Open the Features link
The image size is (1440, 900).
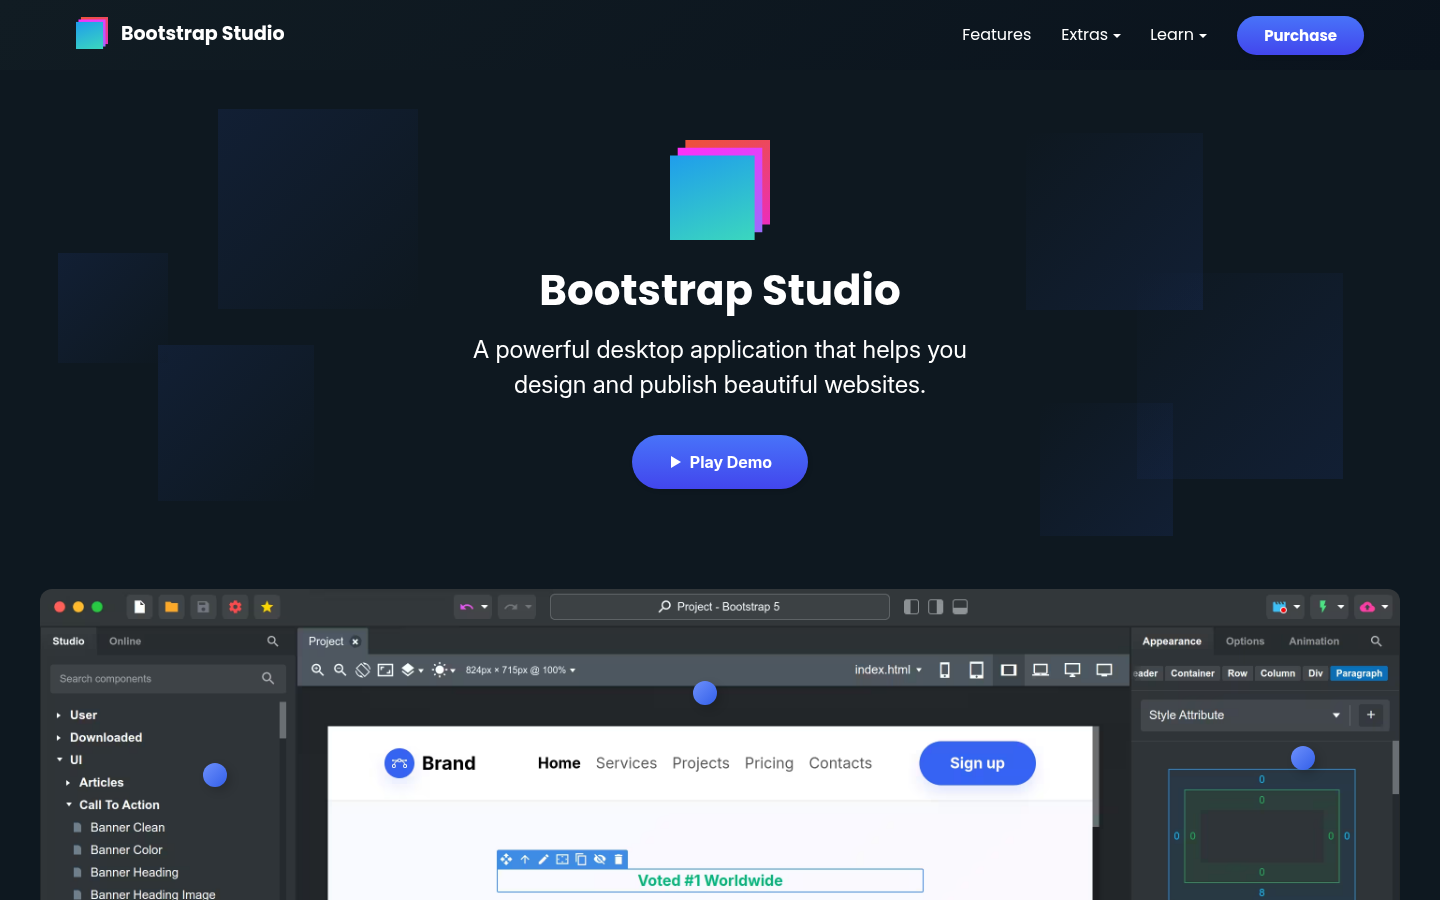(996, 35)
